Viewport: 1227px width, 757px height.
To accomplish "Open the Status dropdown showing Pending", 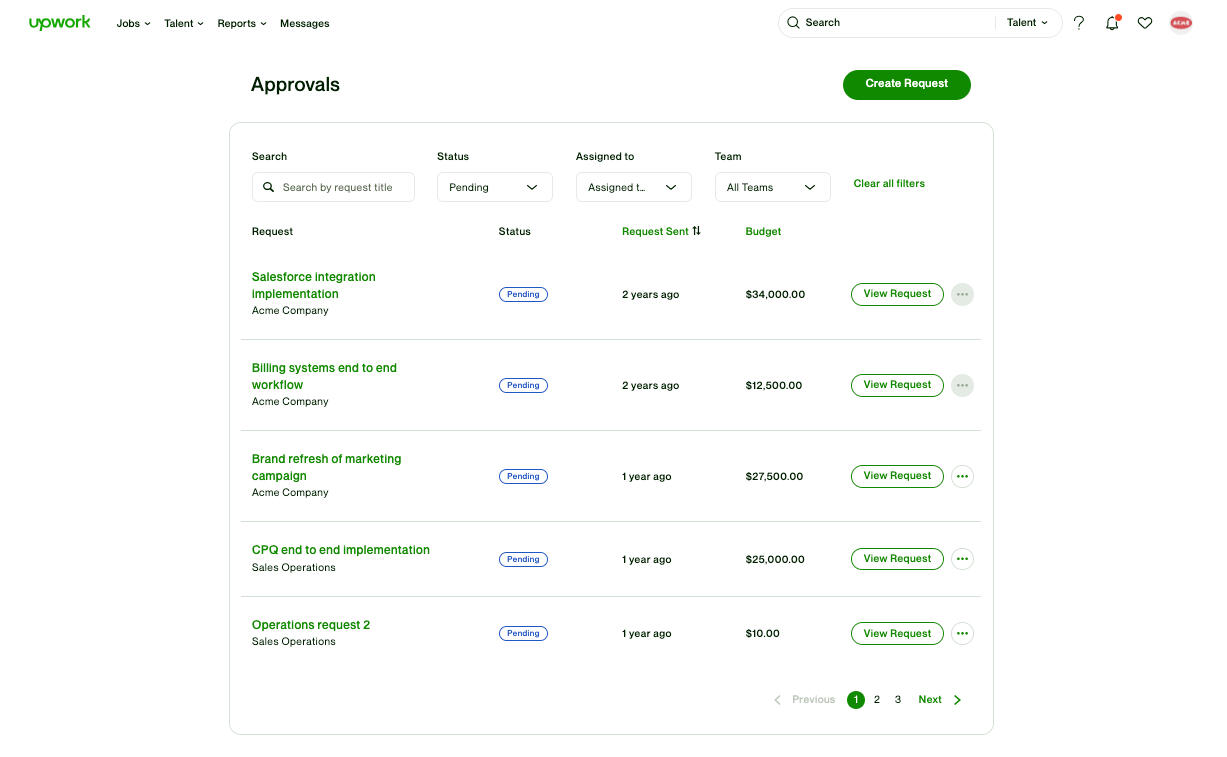I will coord(494,186).
